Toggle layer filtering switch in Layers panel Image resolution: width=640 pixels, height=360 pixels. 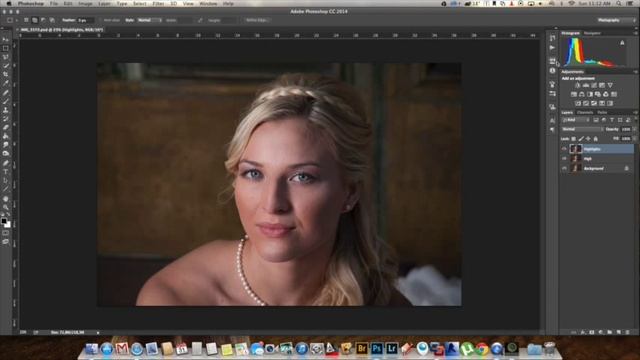click(635, 120)
